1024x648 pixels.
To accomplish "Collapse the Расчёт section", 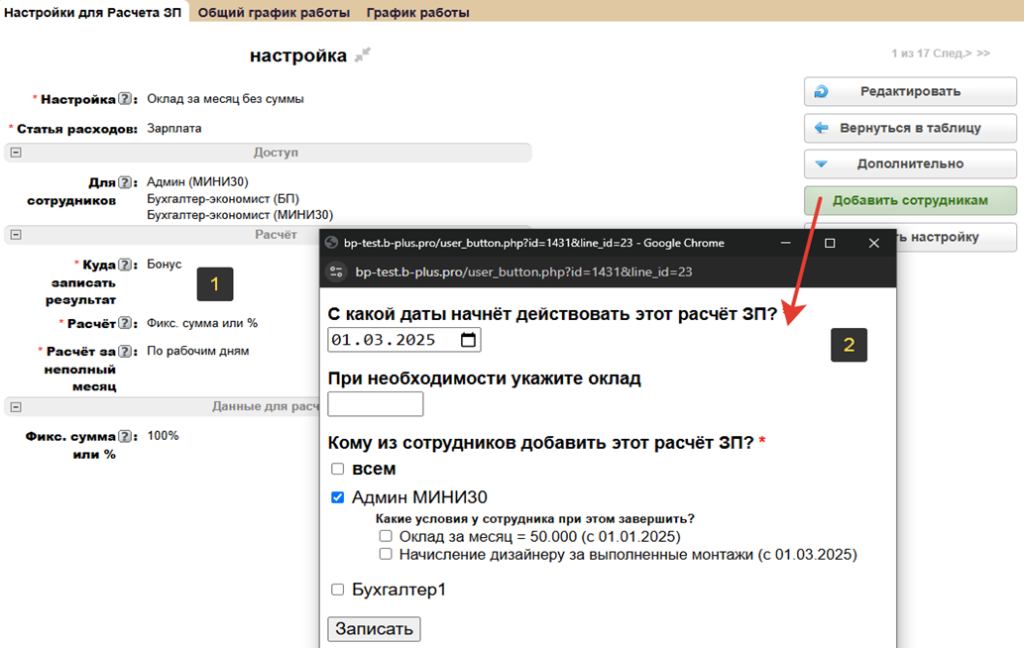I will tap(15, 235).
